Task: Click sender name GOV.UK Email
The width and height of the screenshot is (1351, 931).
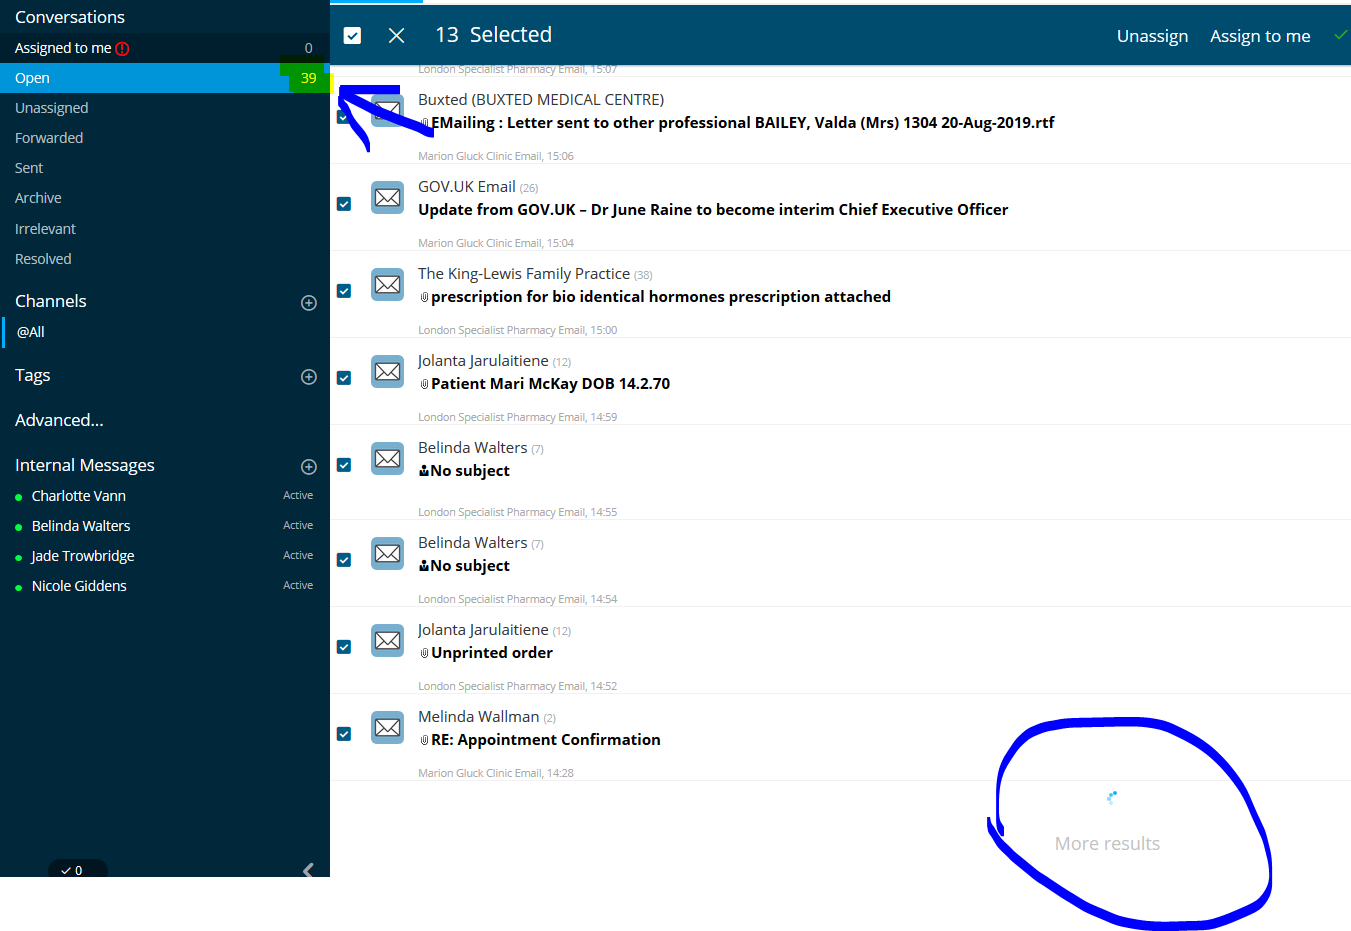Action: (467, 187)
